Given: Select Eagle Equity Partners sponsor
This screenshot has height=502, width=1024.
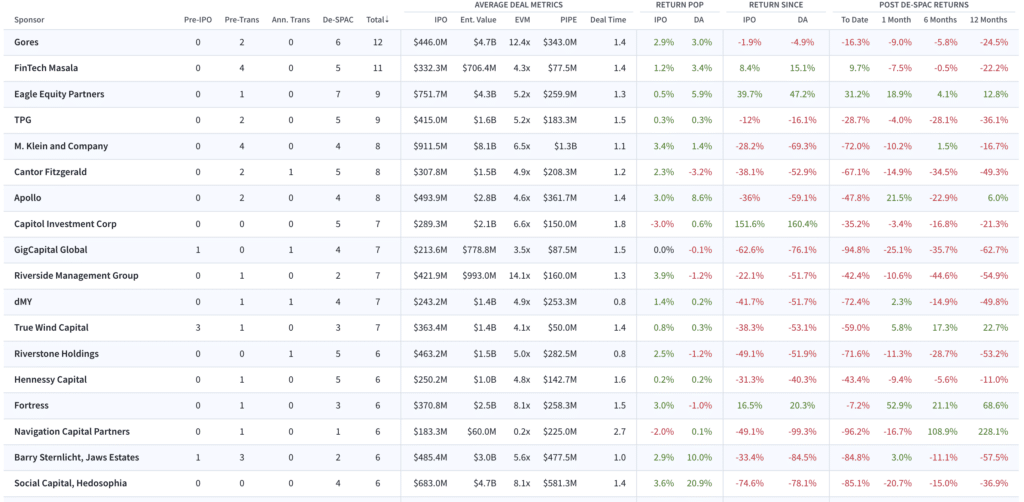Looking at the screenshot, I should click(59, 94).
